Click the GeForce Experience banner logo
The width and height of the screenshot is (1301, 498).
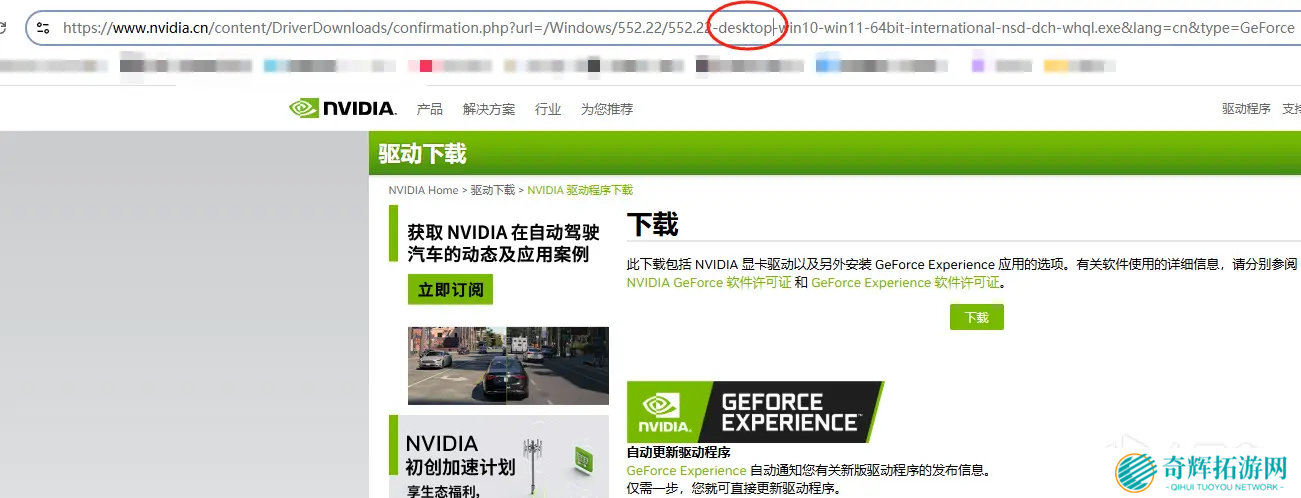point(755,412)
